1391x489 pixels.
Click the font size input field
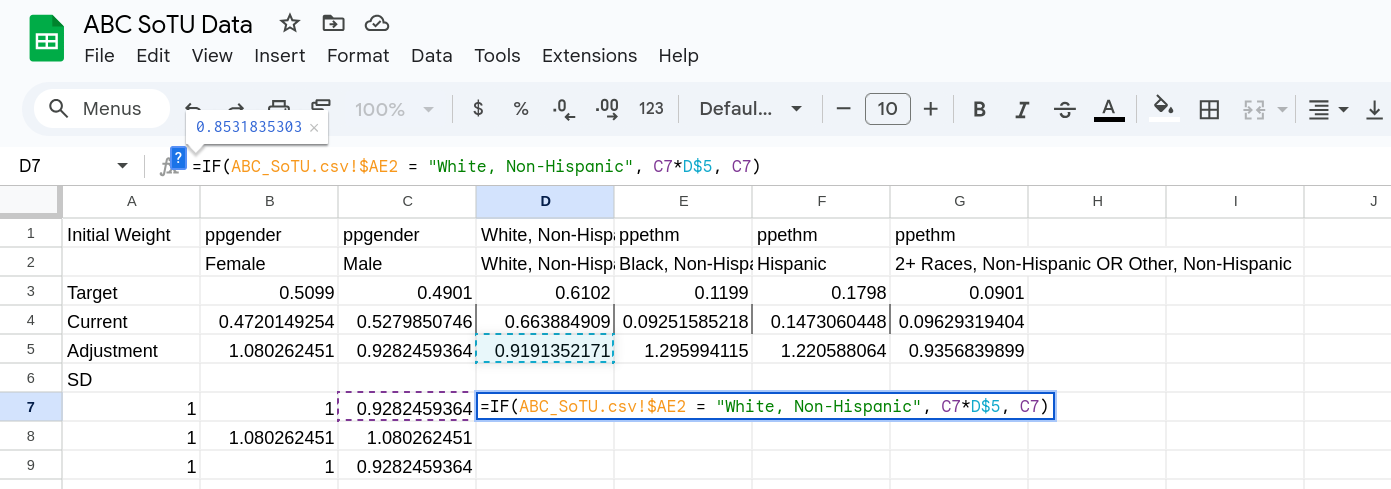click(887, 109)
